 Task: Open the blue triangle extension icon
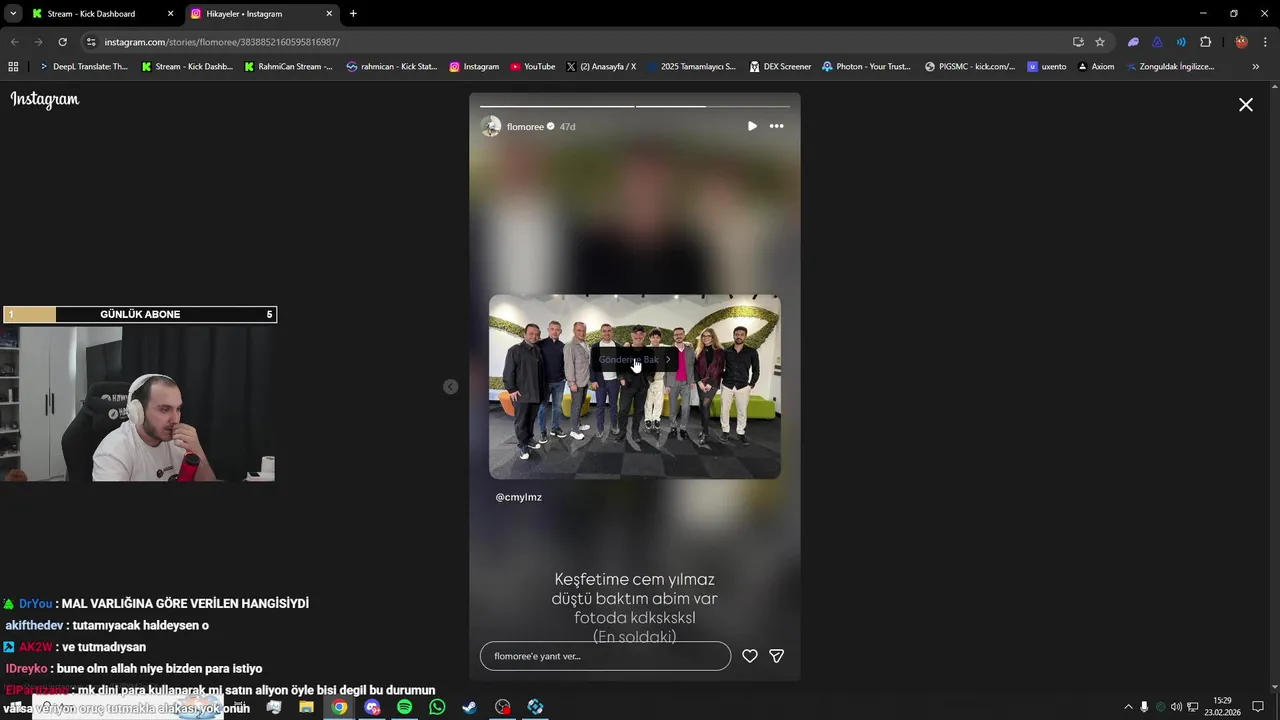[x=1157, y=42]
